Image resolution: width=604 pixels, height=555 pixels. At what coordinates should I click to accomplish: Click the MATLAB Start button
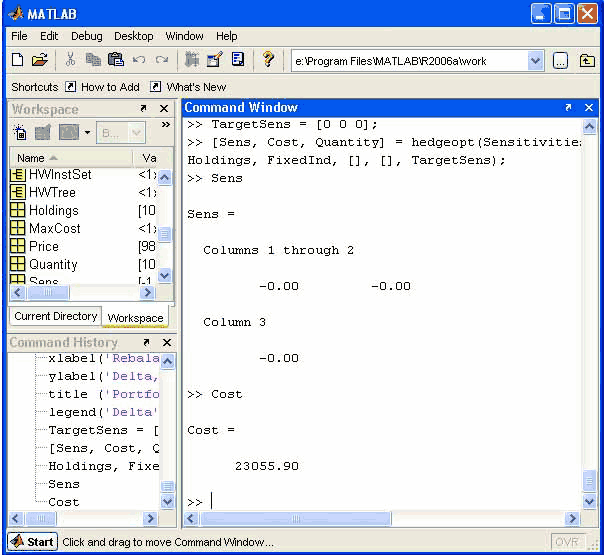[x=33, y=542]
